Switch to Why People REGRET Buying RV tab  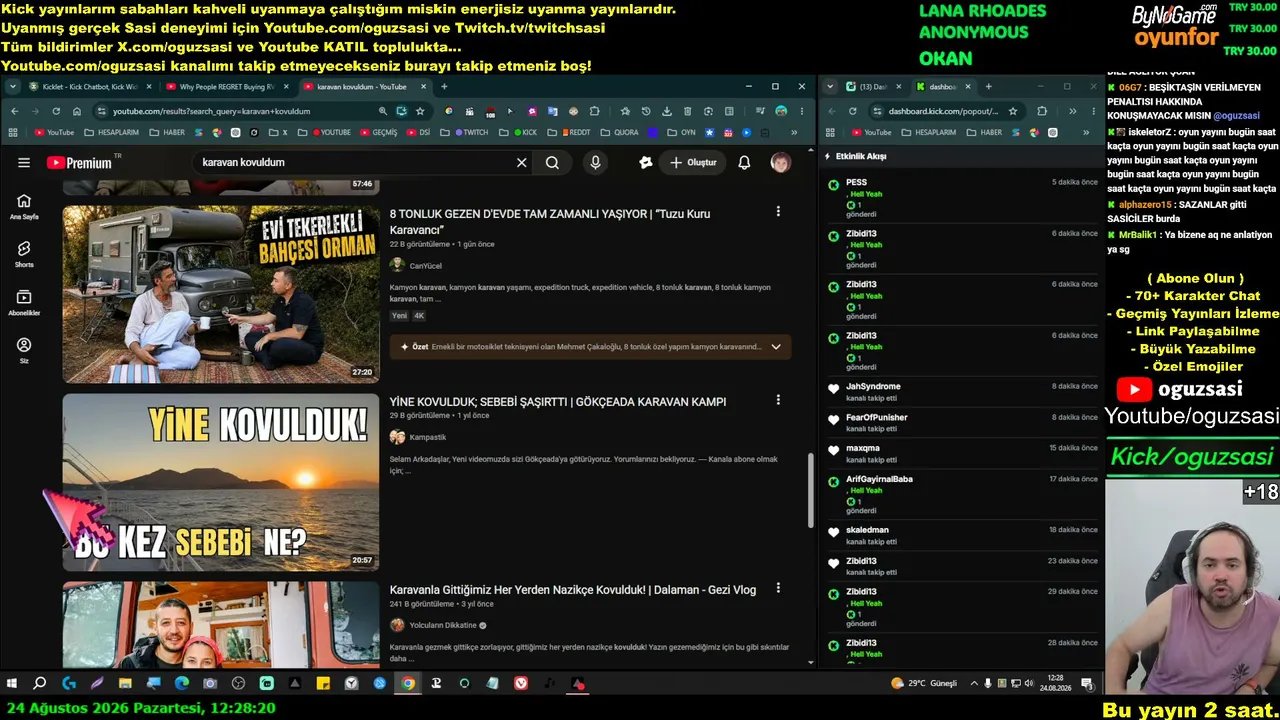coord(225,87)
